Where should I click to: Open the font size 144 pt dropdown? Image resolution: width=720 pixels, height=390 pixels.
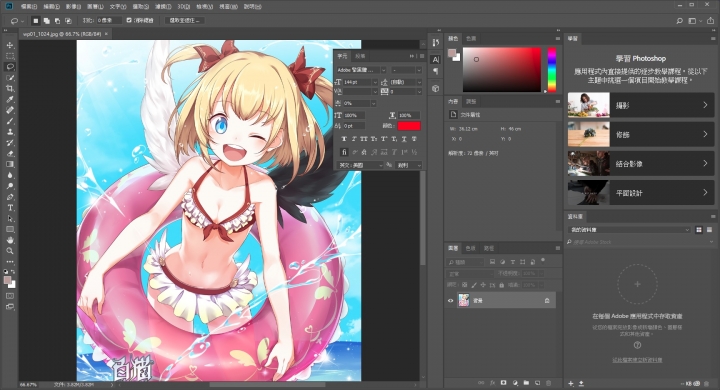point(375,82)
